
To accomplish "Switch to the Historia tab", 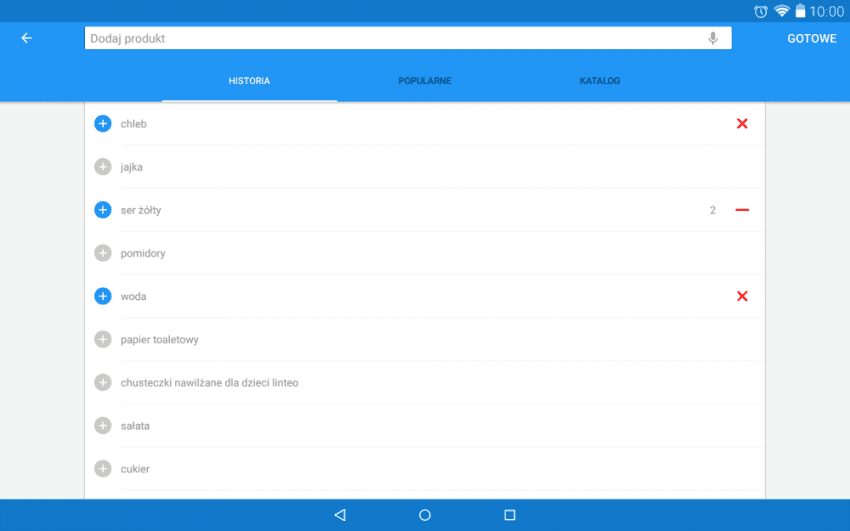I will click(249, 81).
